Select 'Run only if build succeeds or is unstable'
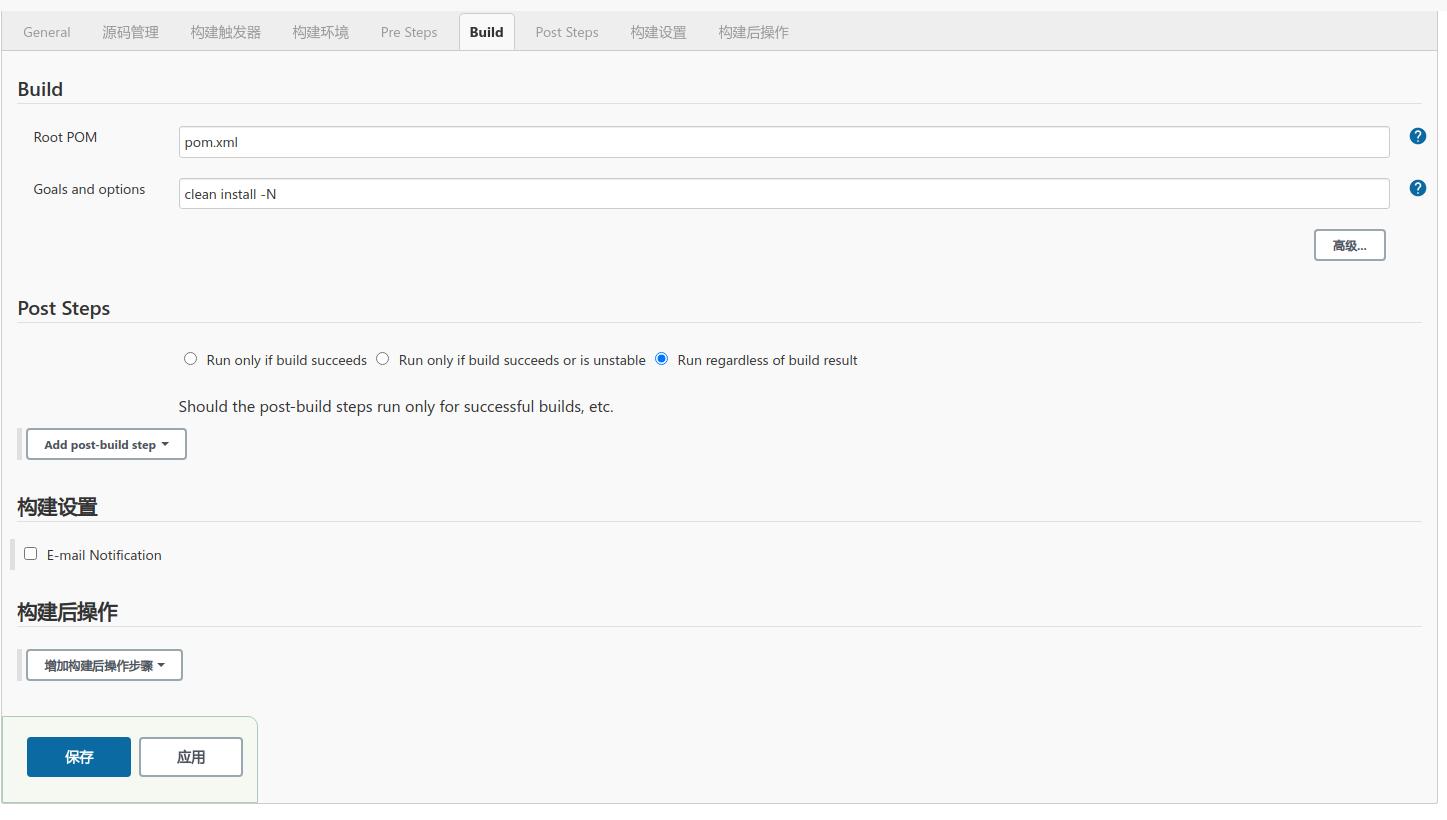 [x=383, y=359]
